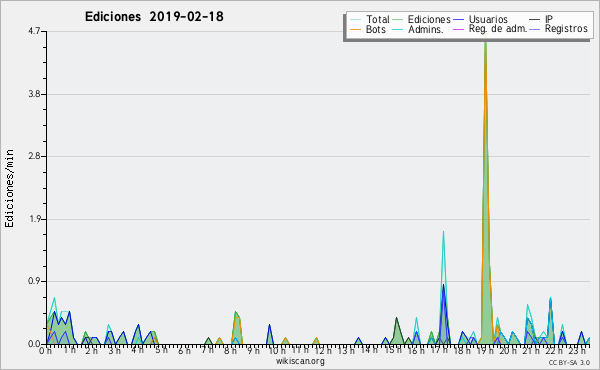Click the 15 h dark green peak

pyautogui.click(x=396, y=319)
